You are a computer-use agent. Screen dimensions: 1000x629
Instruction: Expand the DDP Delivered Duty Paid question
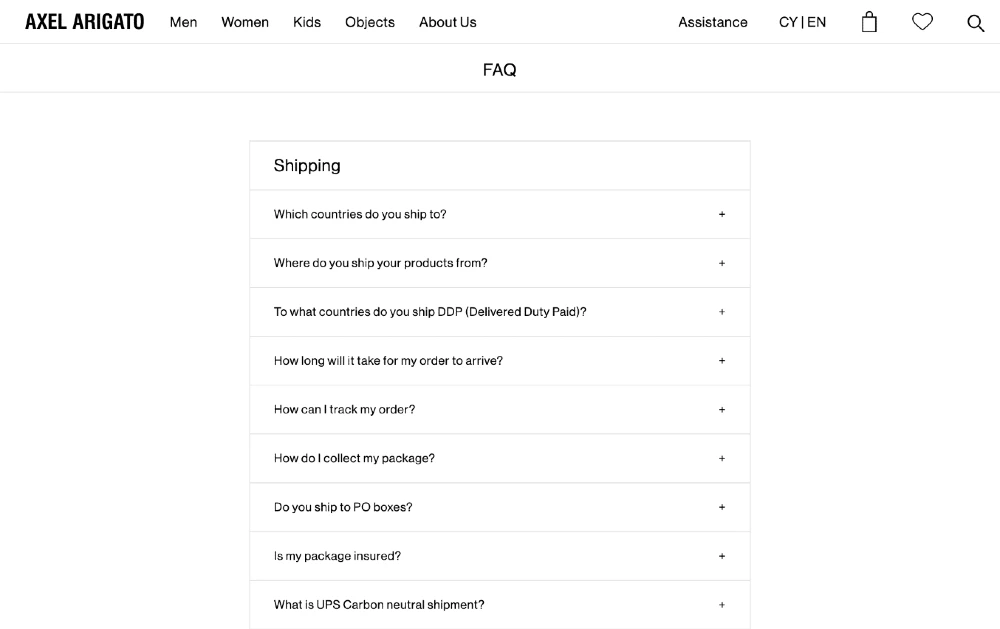[x=430, y=312]
